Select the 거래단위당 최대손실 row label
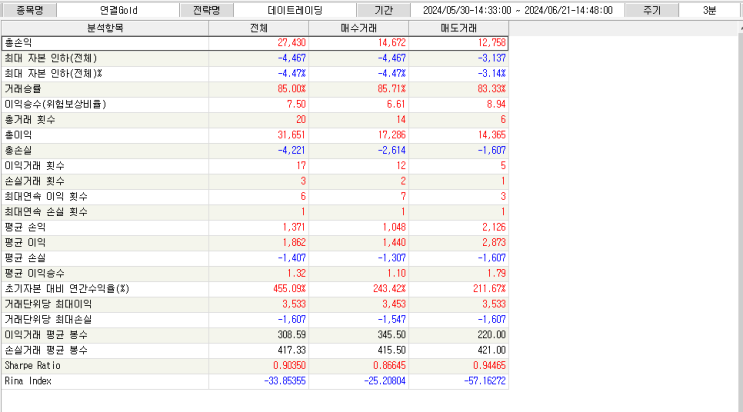The image size is (743, 412). click(48, 319)
